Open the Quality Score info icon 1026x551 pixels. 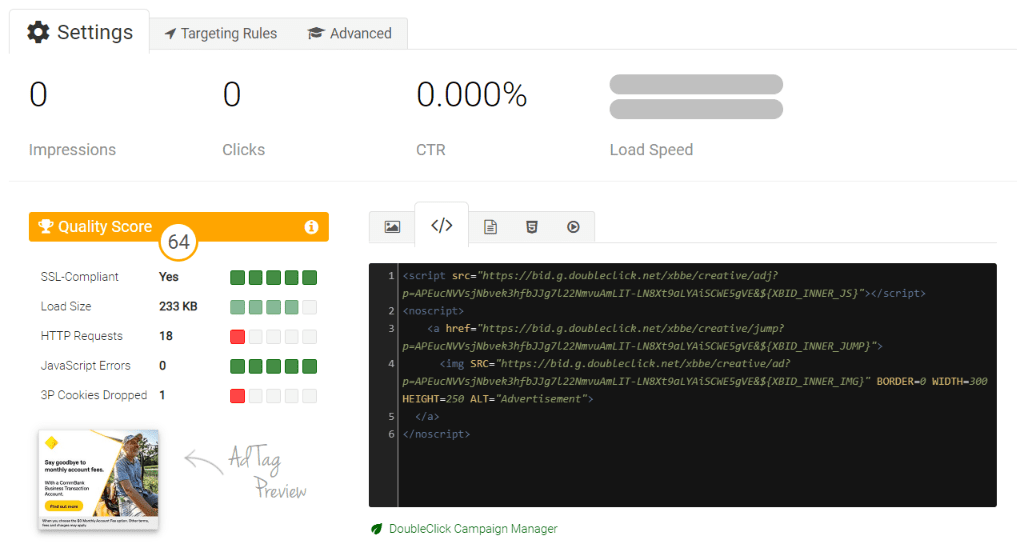(311, 227)
